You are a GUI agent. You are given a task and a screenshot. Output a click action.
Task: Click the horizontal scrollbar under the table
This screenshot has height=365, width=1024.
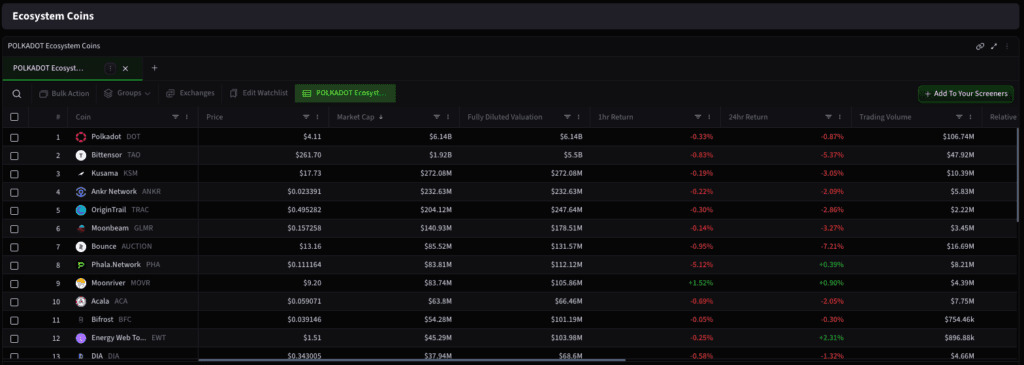pyautogui.click(x=411, y=360)
